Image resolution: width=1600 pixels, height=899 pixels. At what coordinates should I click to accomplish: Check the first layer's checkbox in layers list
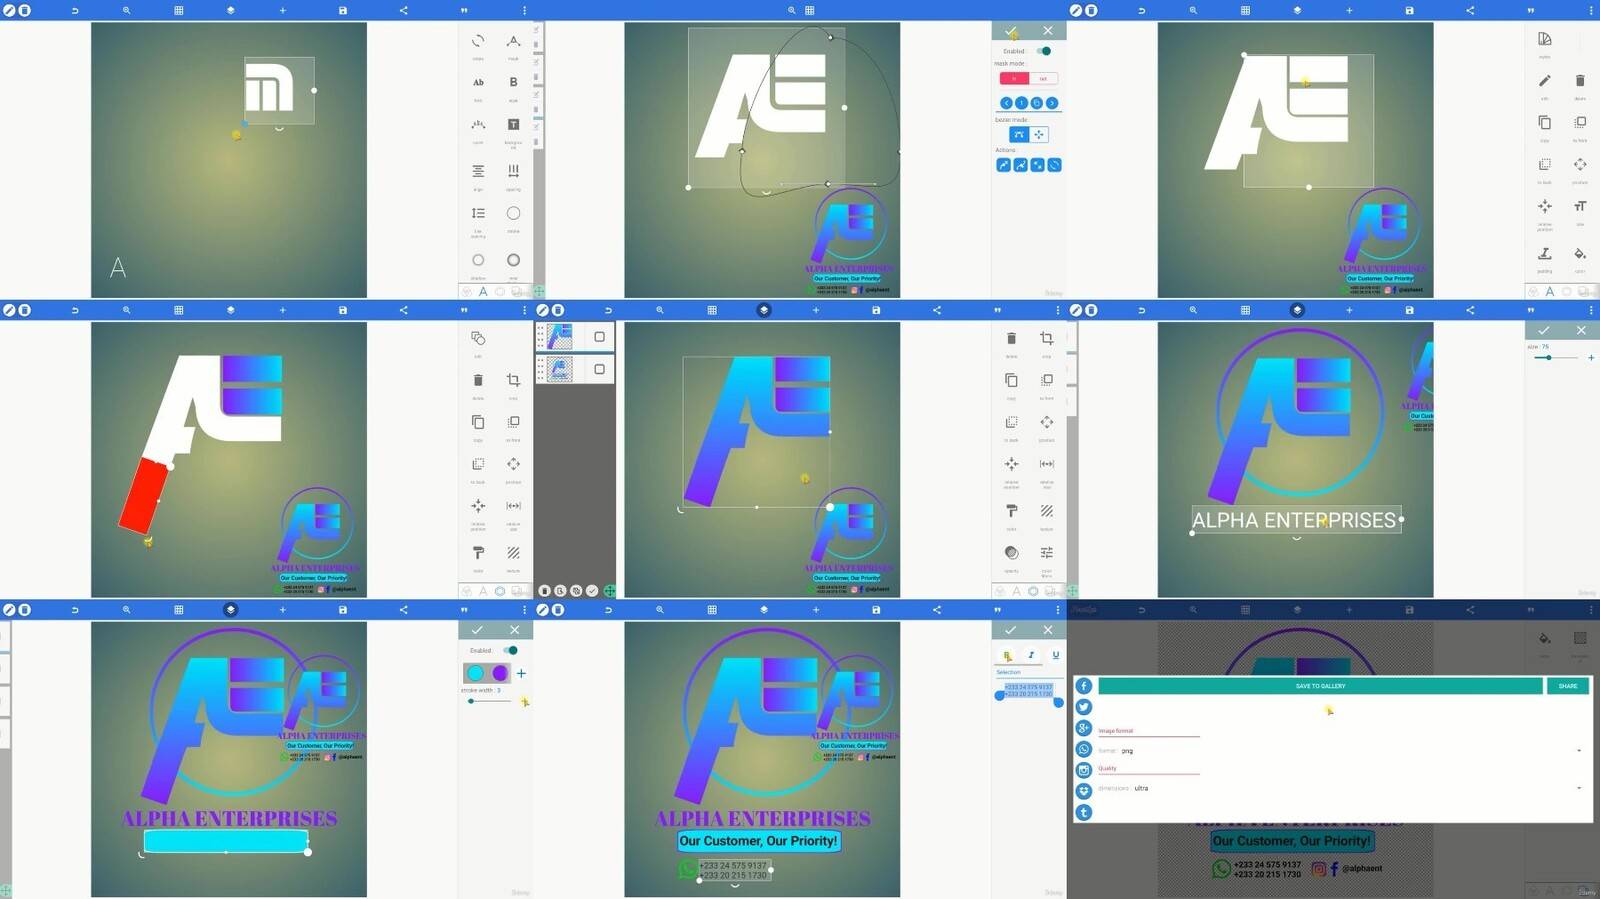599,337
